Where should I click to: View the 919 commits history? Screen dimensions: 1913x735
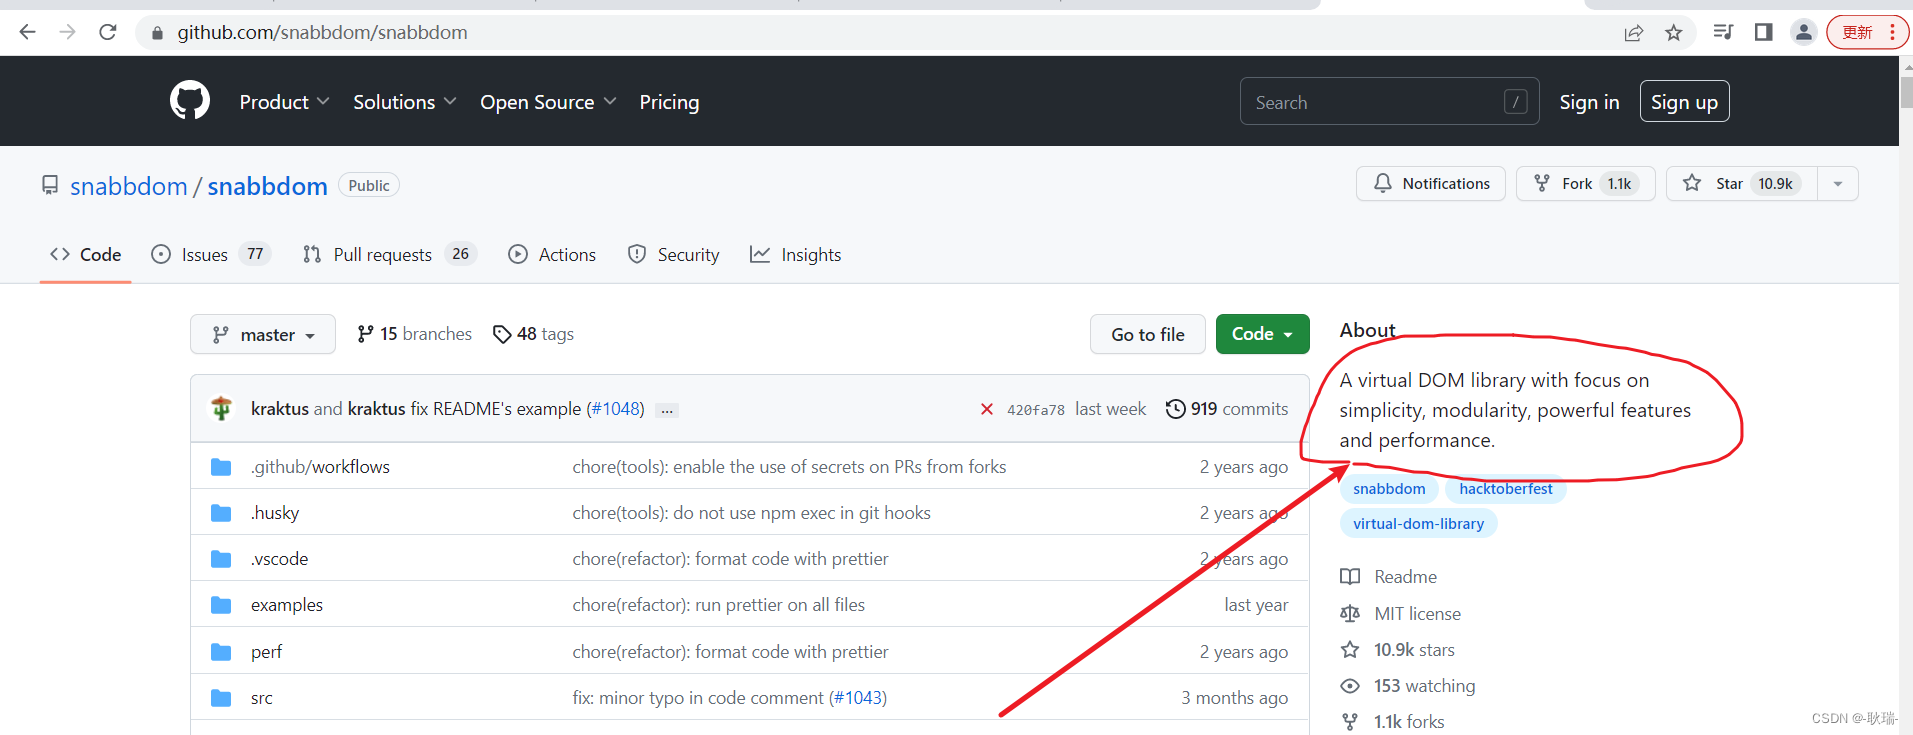coord(1227,409)
